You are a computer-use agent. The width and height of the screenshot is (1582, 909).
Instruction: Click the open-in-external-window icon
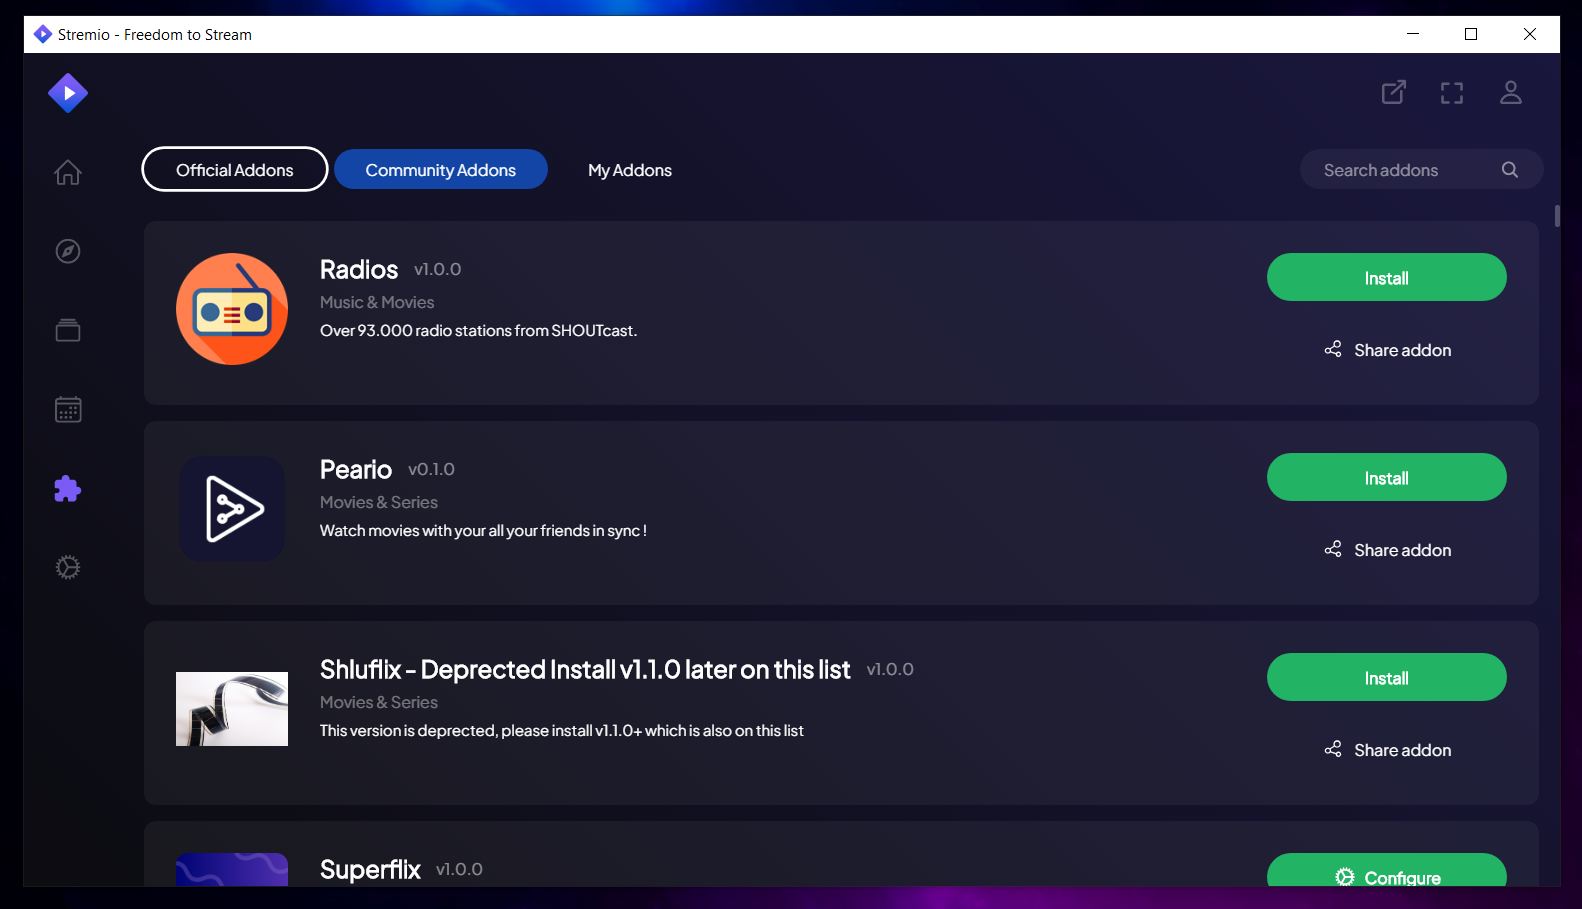[x=1394, y=93]
